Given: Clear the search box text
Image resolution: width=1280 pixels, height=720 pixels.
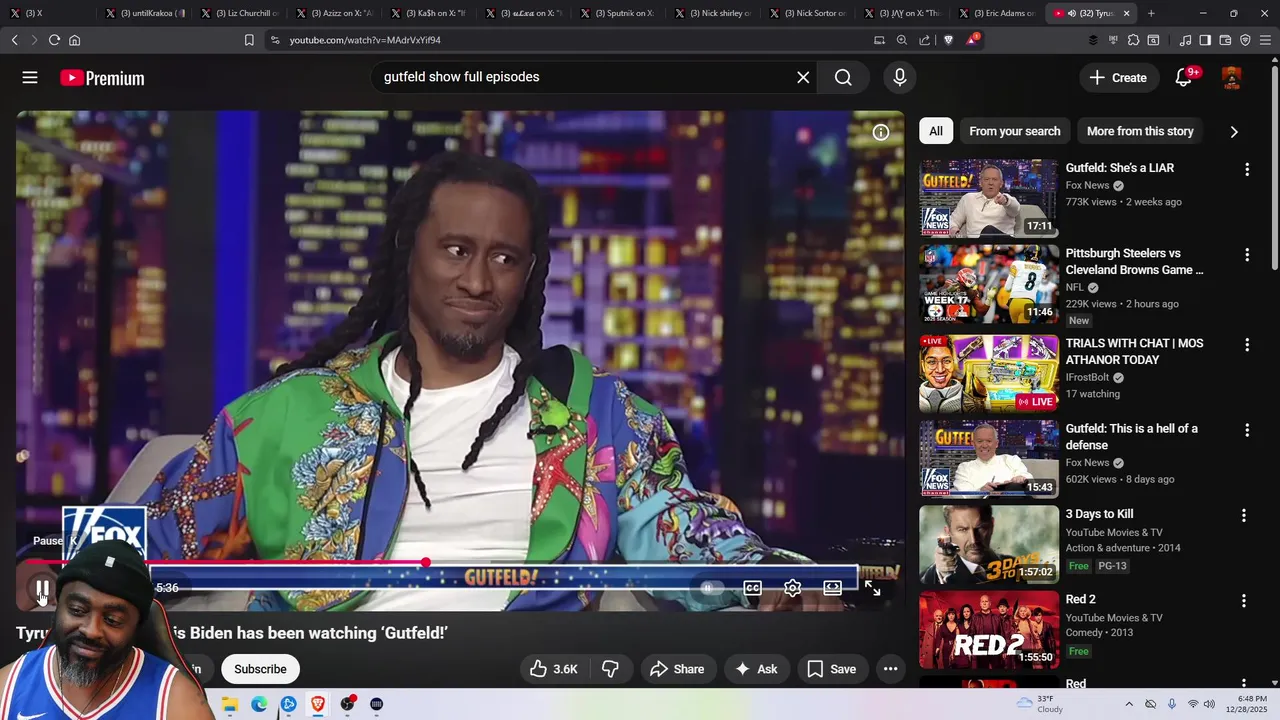Looking at the screenshot, I should pos(803,77).
